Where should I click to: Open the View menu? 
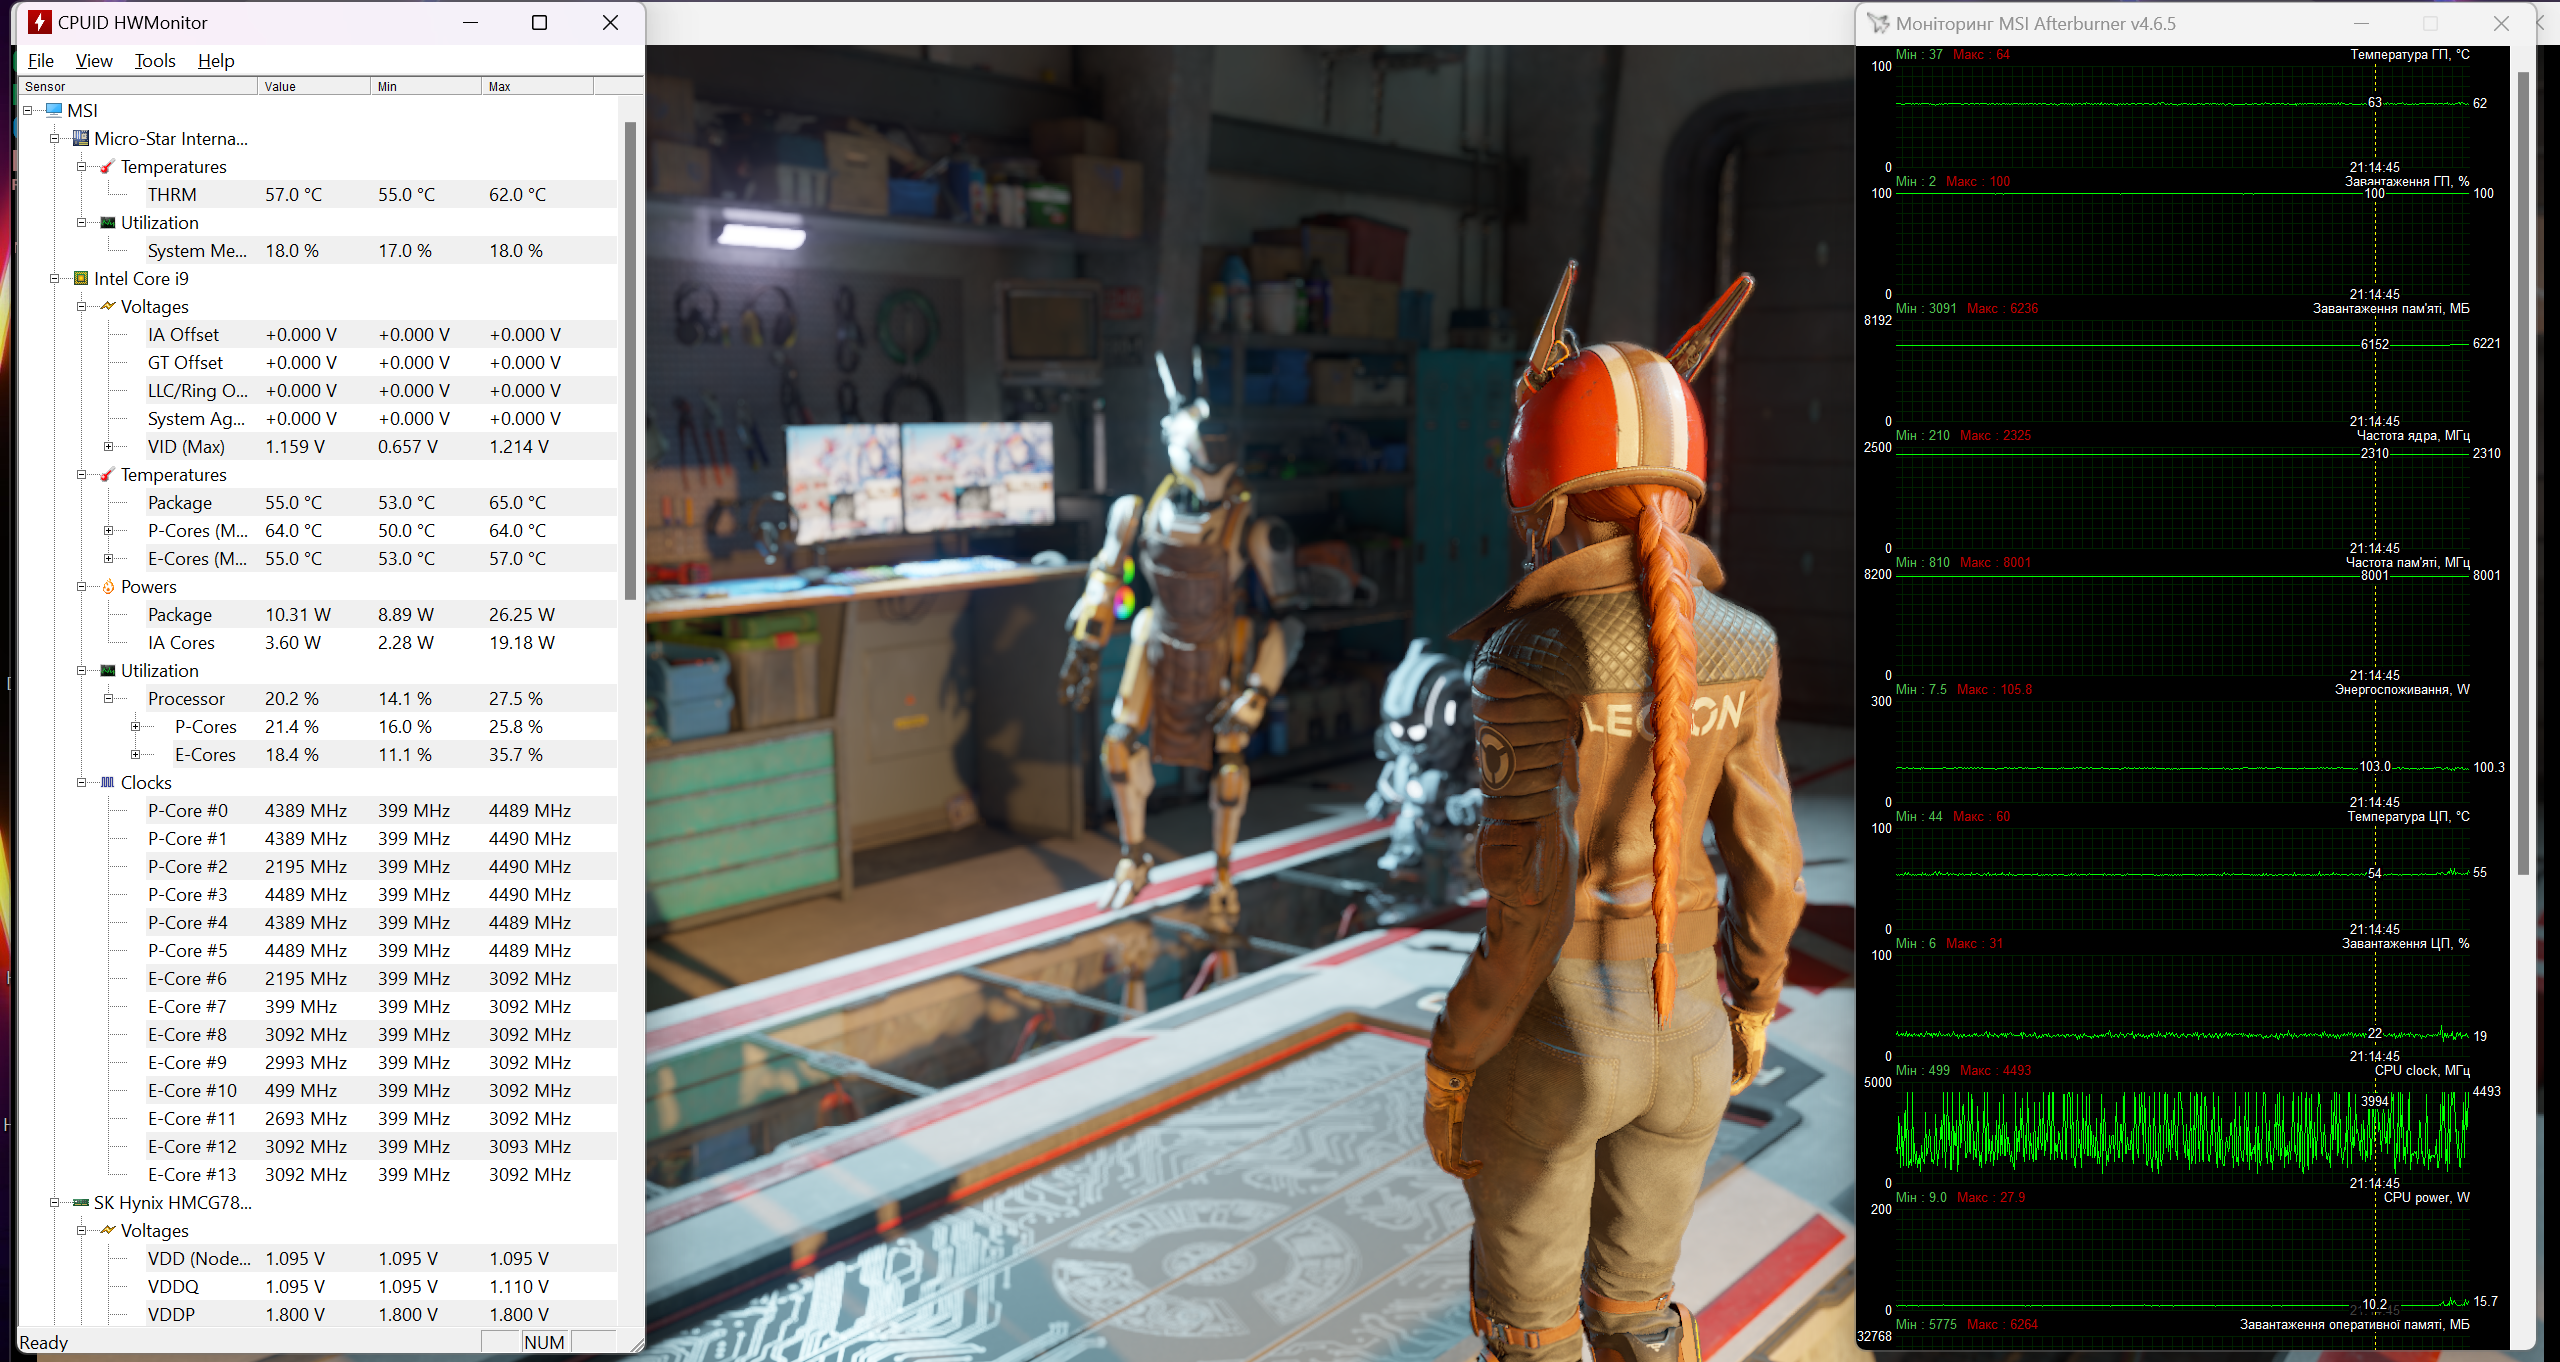tap(94, 61)
